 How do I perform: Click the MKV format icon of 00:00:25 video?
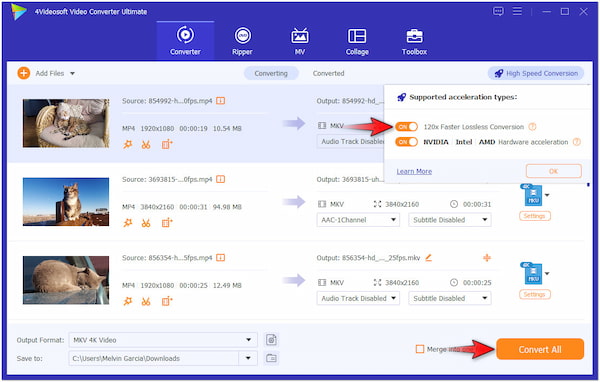point(532,273)
